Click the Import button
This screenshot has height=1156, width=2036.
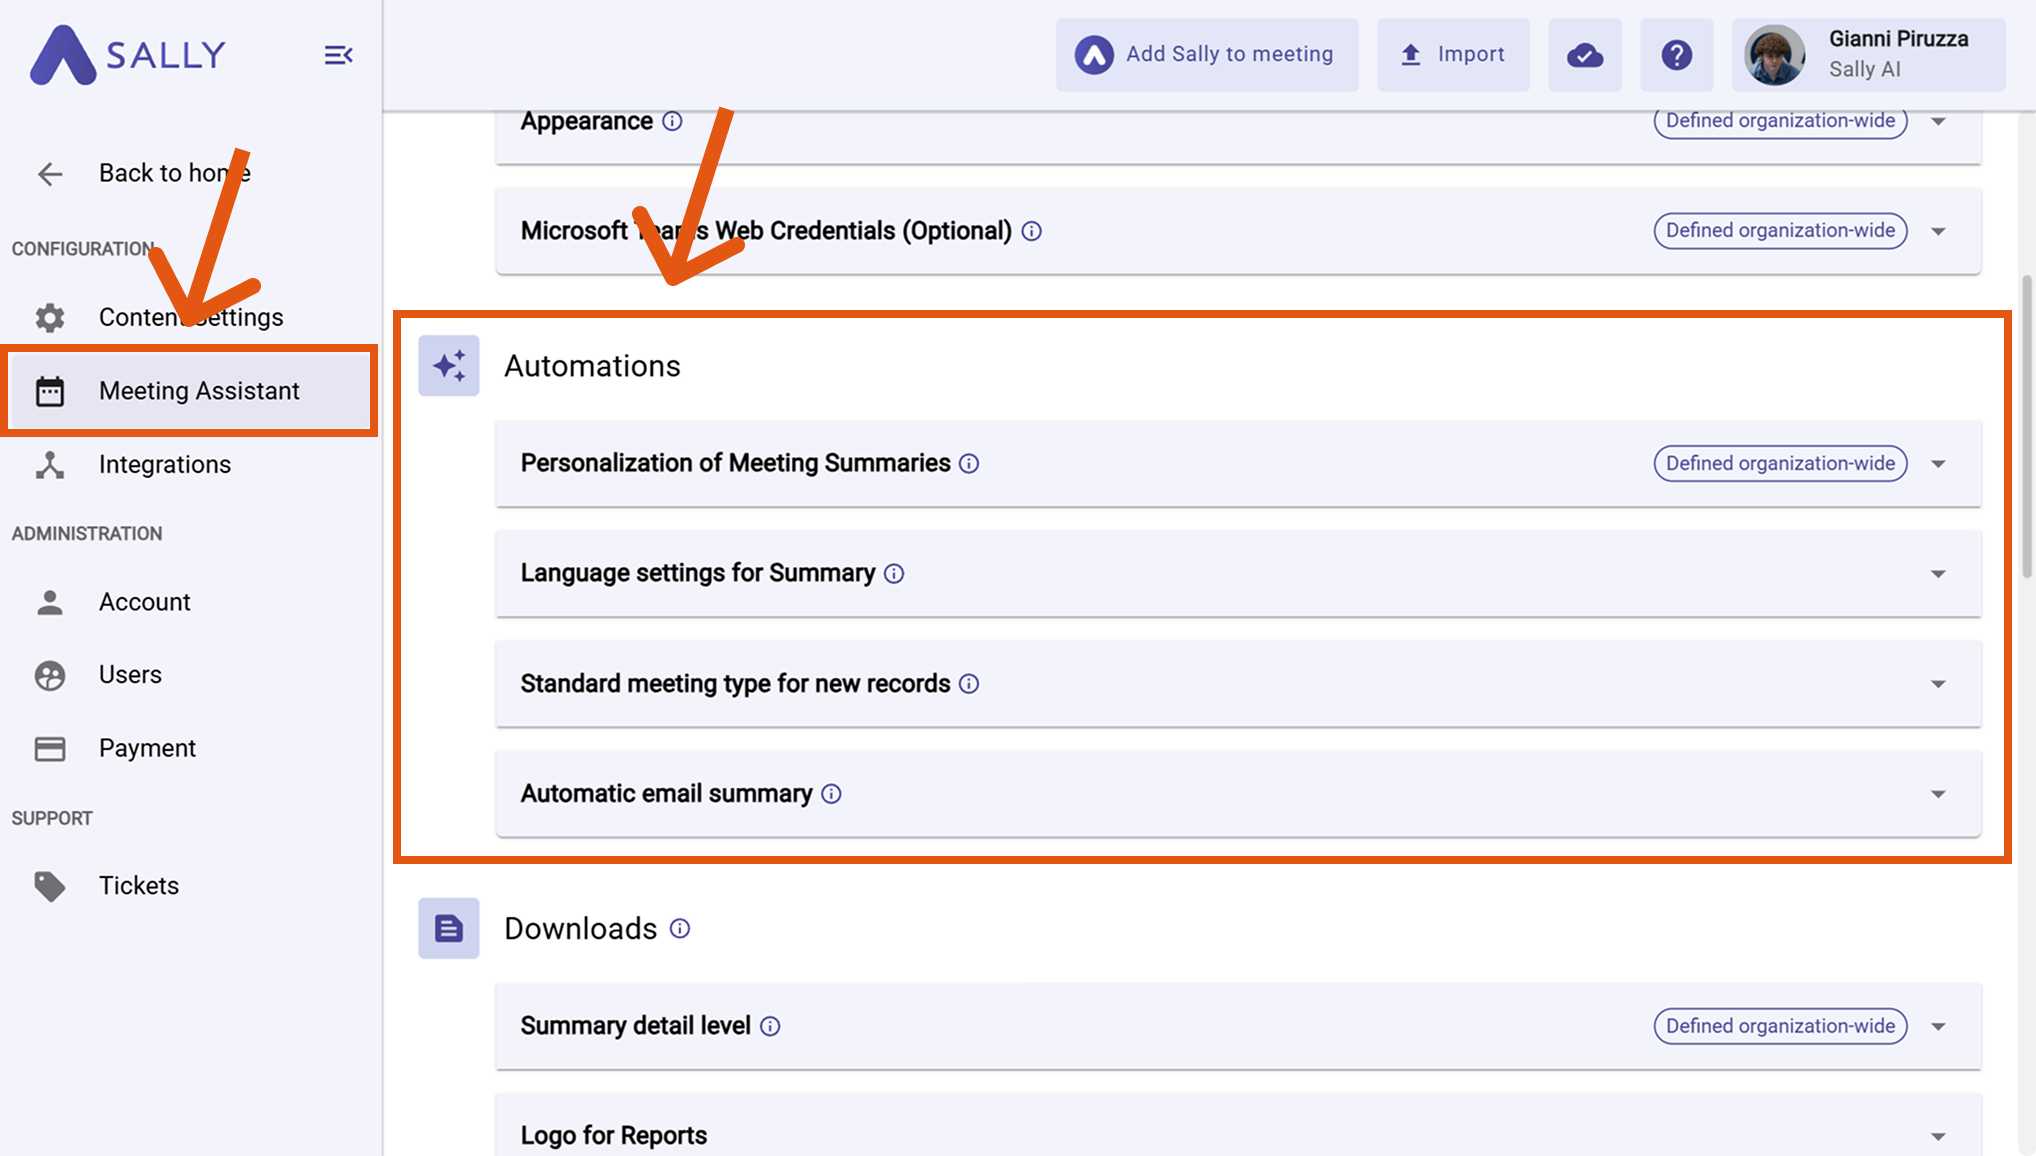(x=1452, y=54)
